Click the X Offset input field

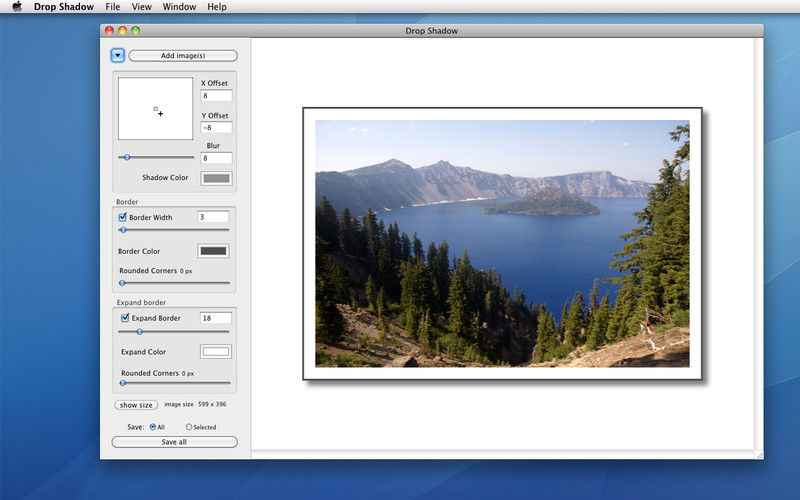pyautogui.click(x=216, y=96)
